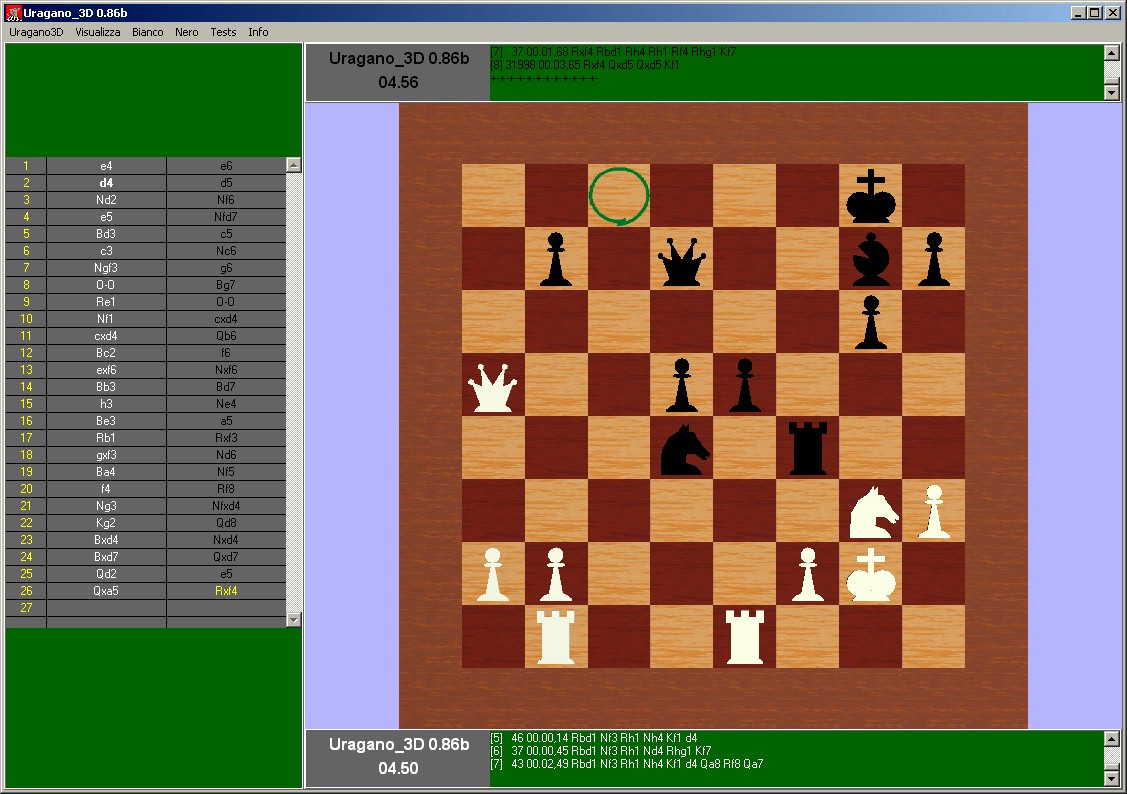Select black move Qb6 in row 11
Image resolution: width=1127 pixels, height=794 pixels.
pos(226,336)
